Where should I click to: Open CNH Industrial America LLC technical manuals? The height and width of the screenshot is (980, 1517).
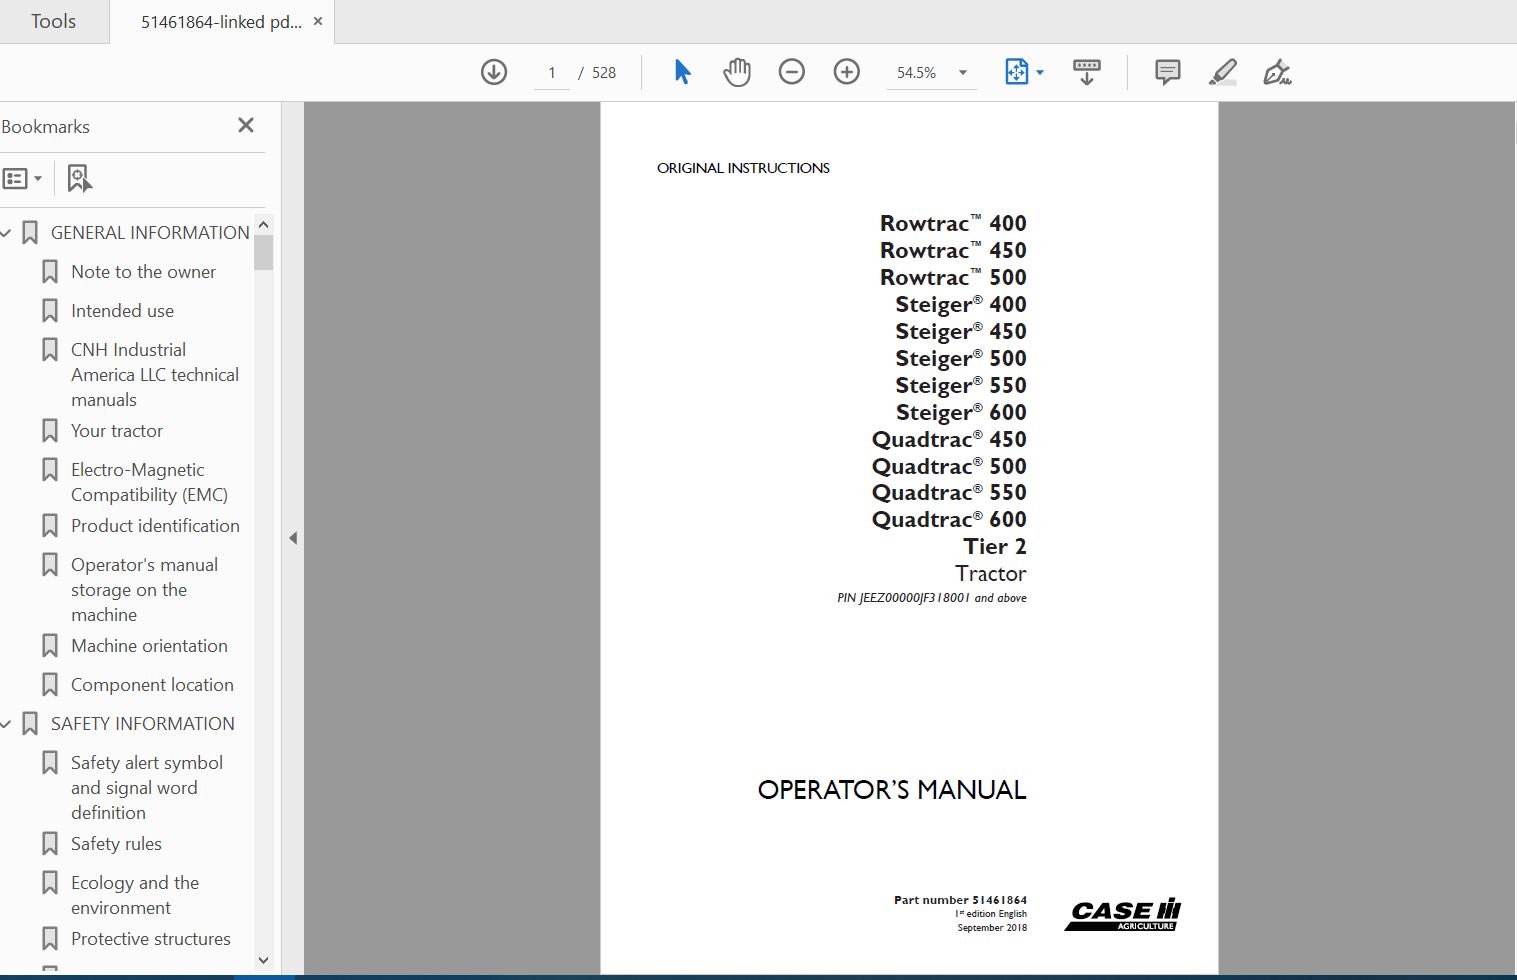point(155,375)
